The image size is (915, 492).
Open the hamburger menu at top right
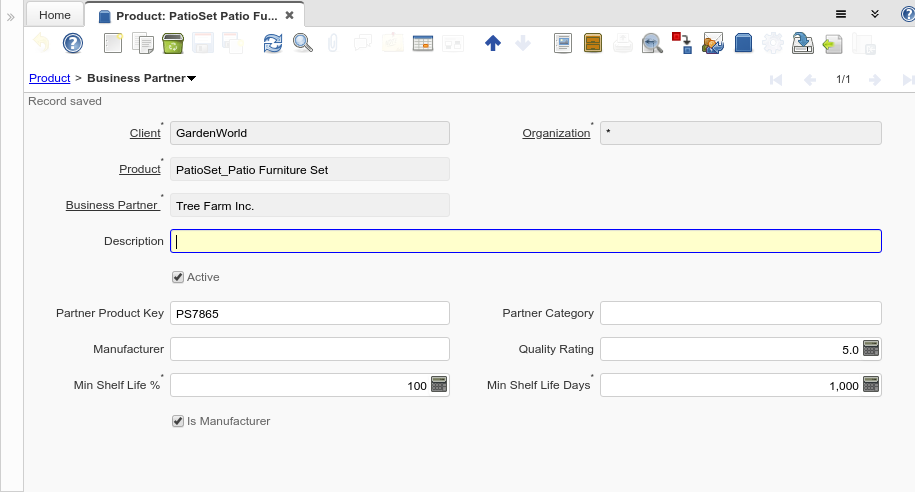(841, 14)
